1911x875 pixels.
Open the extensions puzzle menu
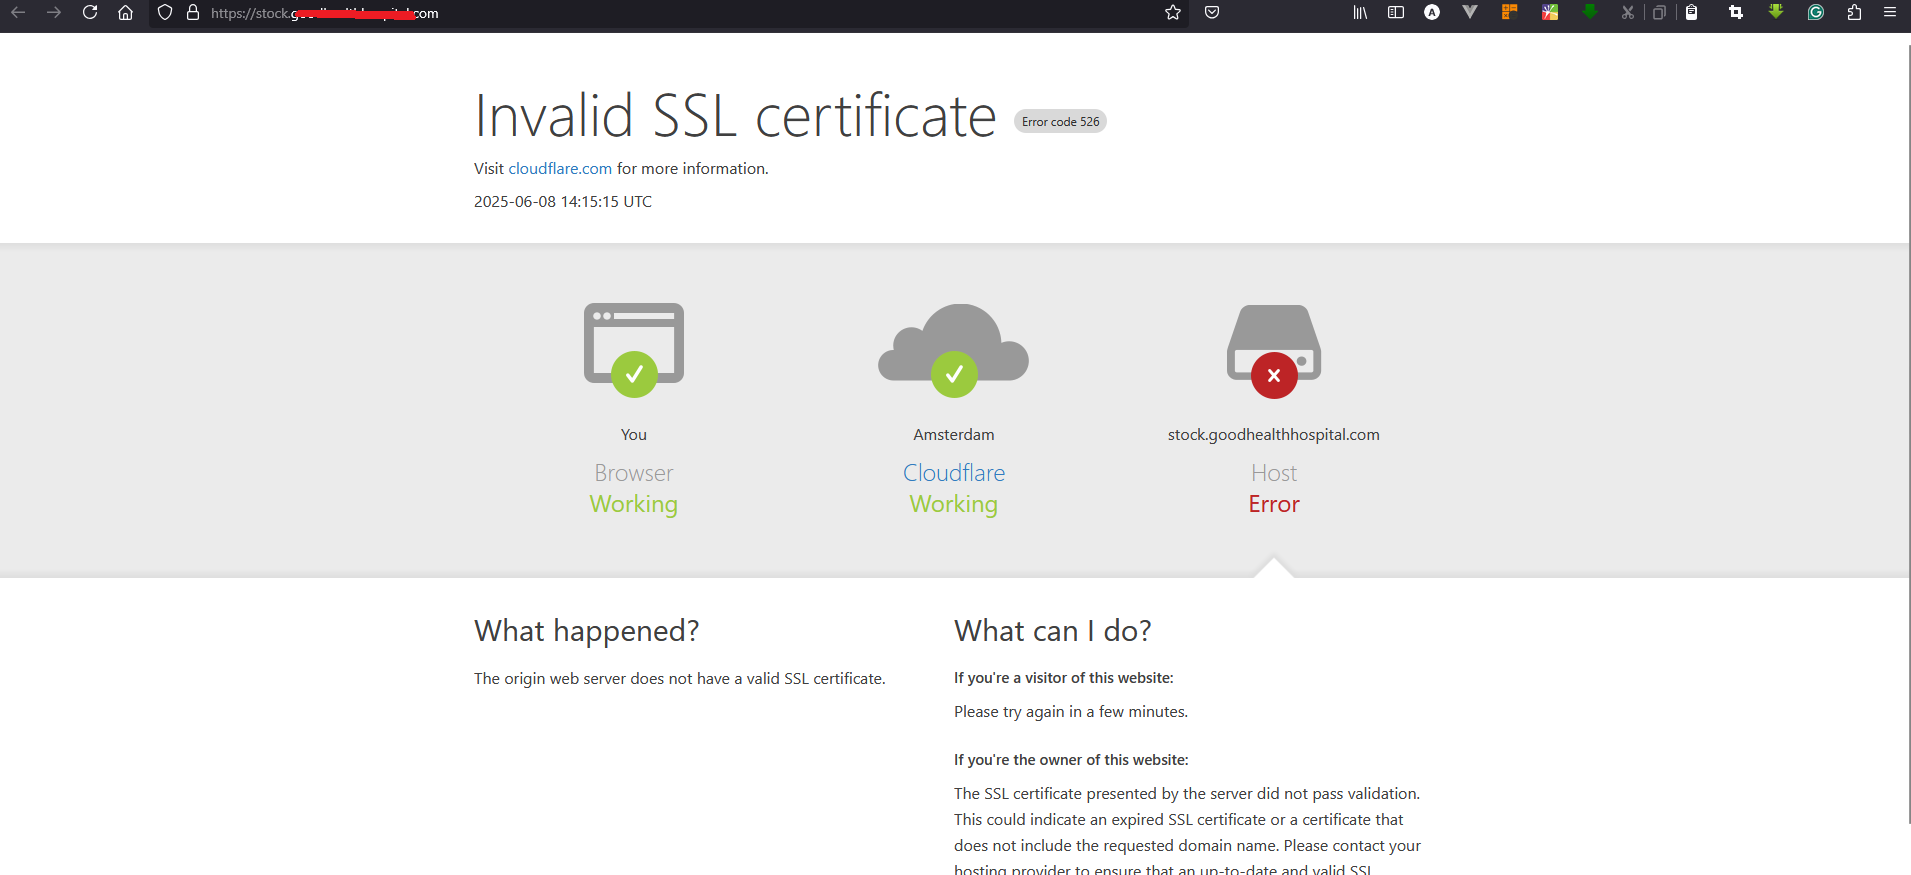point(1854,13)
